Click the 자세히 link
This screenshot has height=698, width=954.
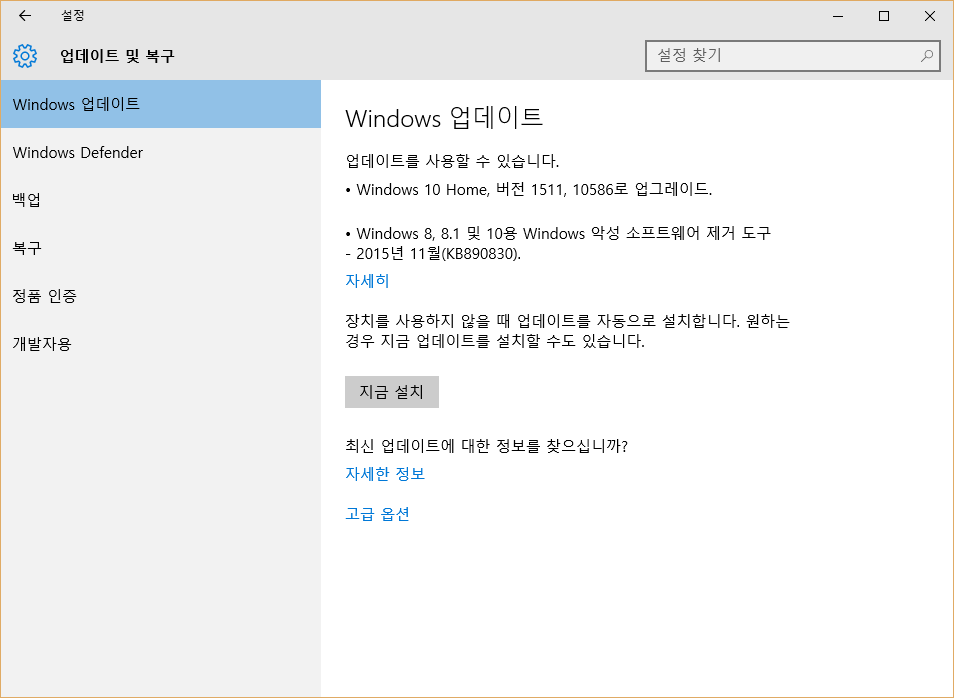tap(367, 281)
